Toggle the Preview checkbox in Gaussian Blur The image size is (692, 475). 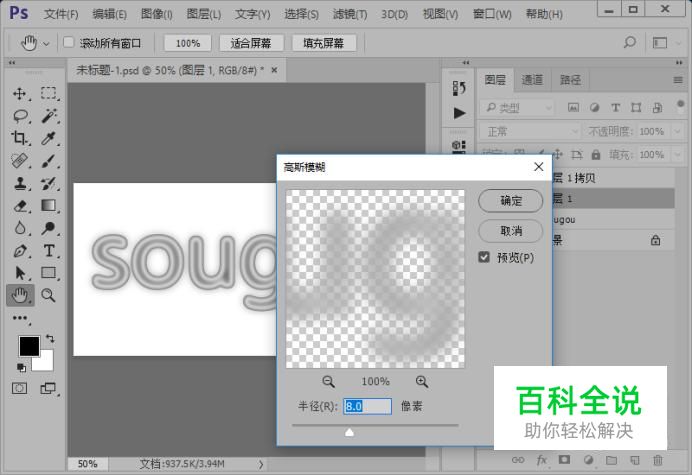point(484,257)
